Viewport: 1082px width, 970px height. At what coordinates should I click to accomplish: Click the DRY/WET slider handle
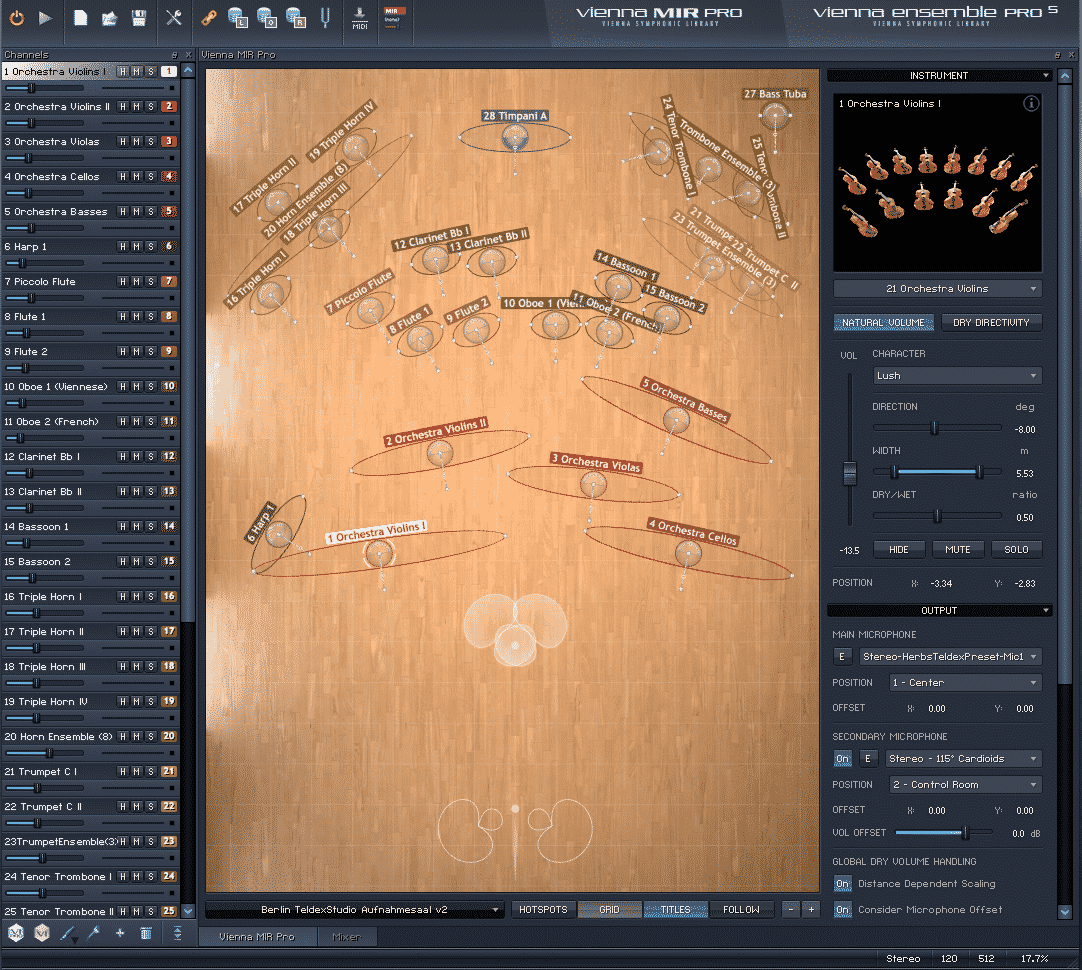click(x=937, y=516)
